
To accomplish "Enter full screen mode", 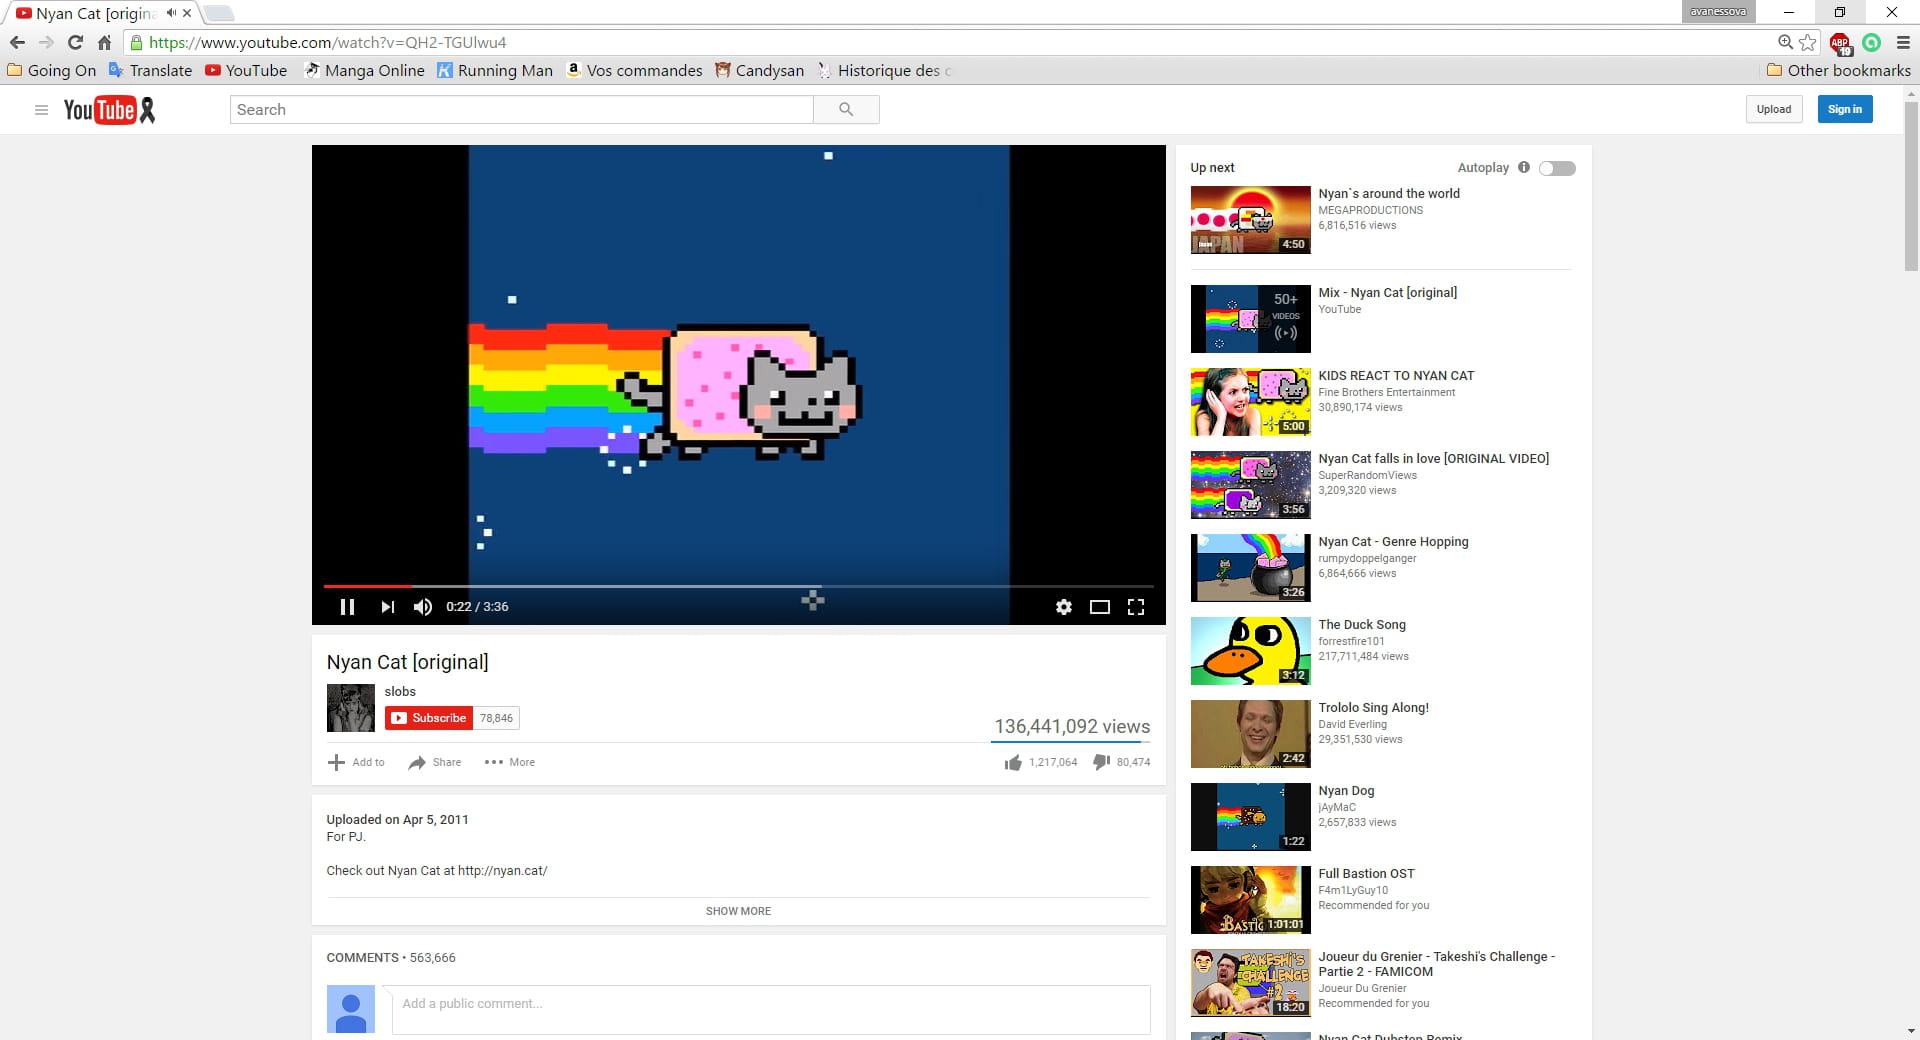I will 1136,607.
